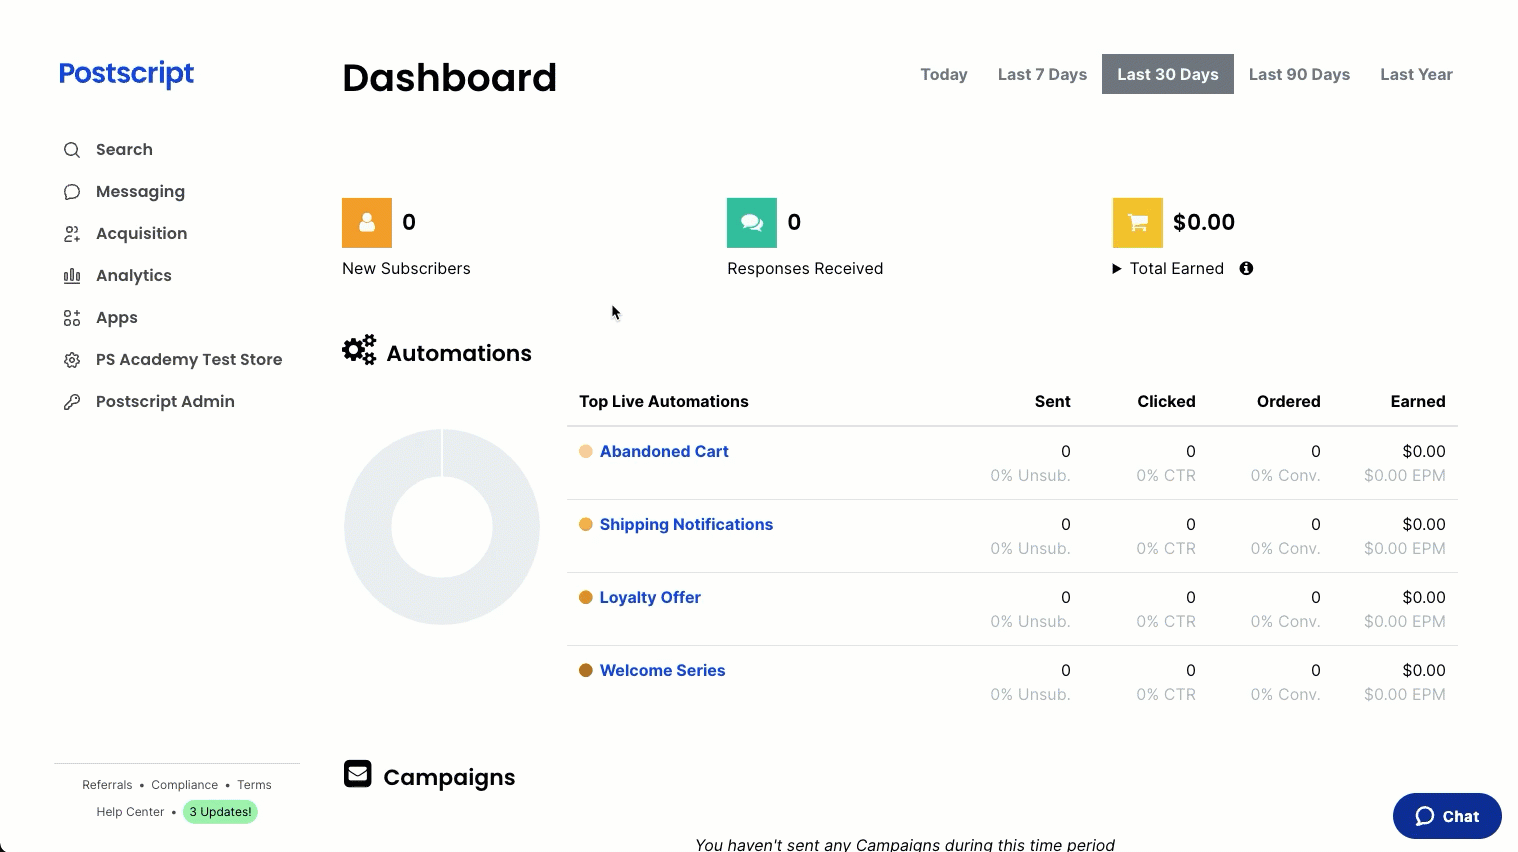Open the Chat support widget
This screenshot has height=852, width=1518.
tap(1446, 816)
